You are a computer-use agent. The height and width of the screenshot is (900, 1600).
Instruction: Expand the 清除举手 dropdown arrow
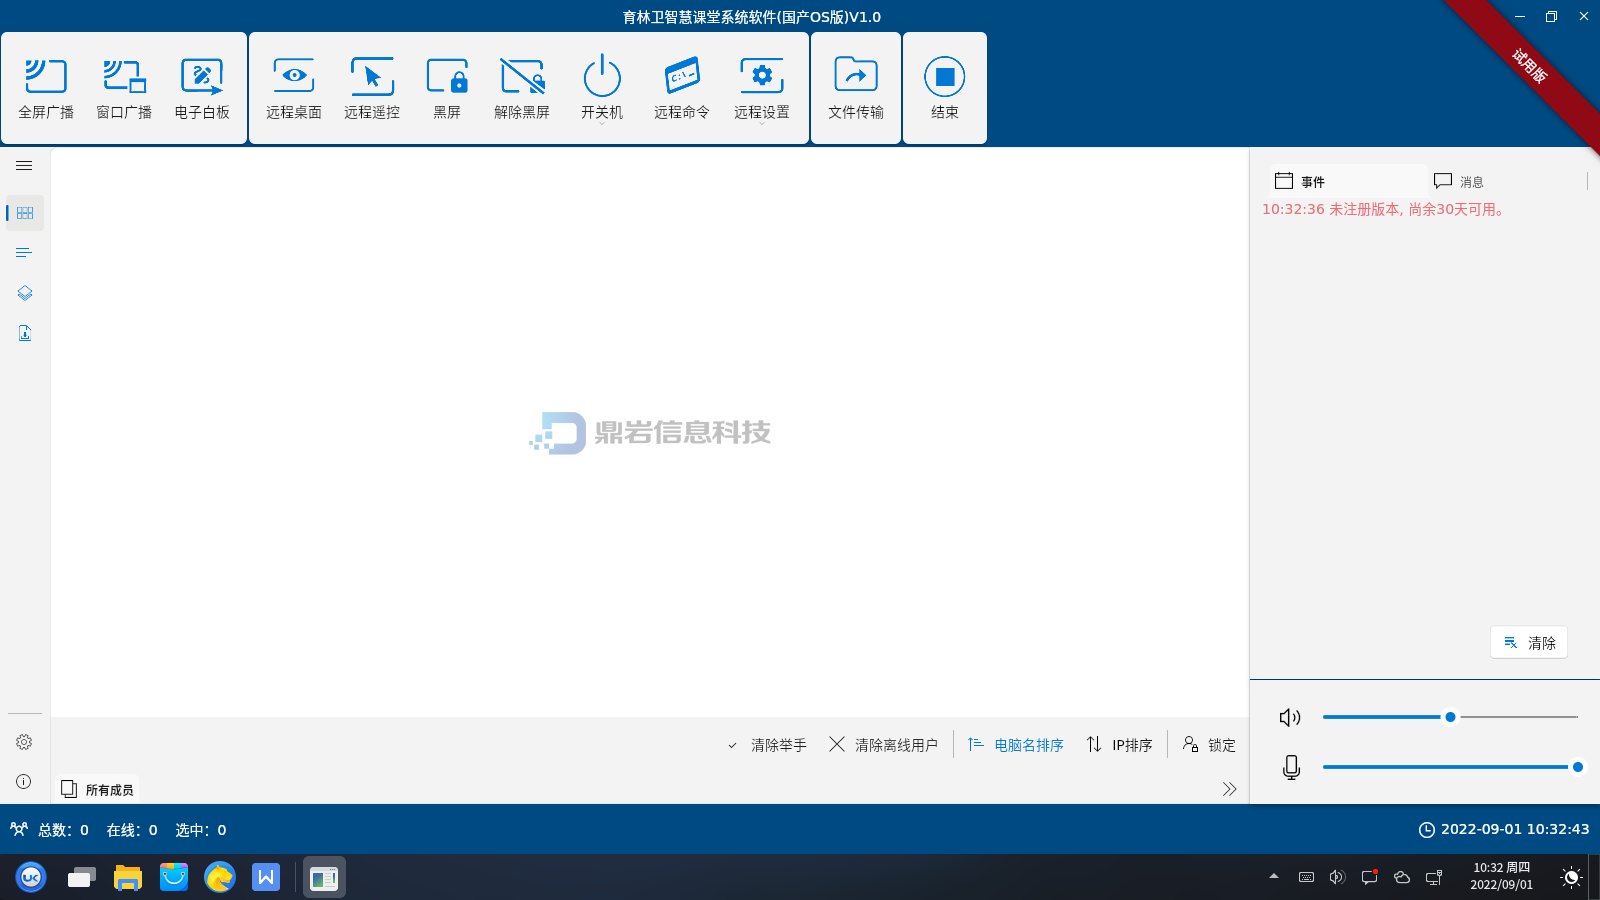732,746
